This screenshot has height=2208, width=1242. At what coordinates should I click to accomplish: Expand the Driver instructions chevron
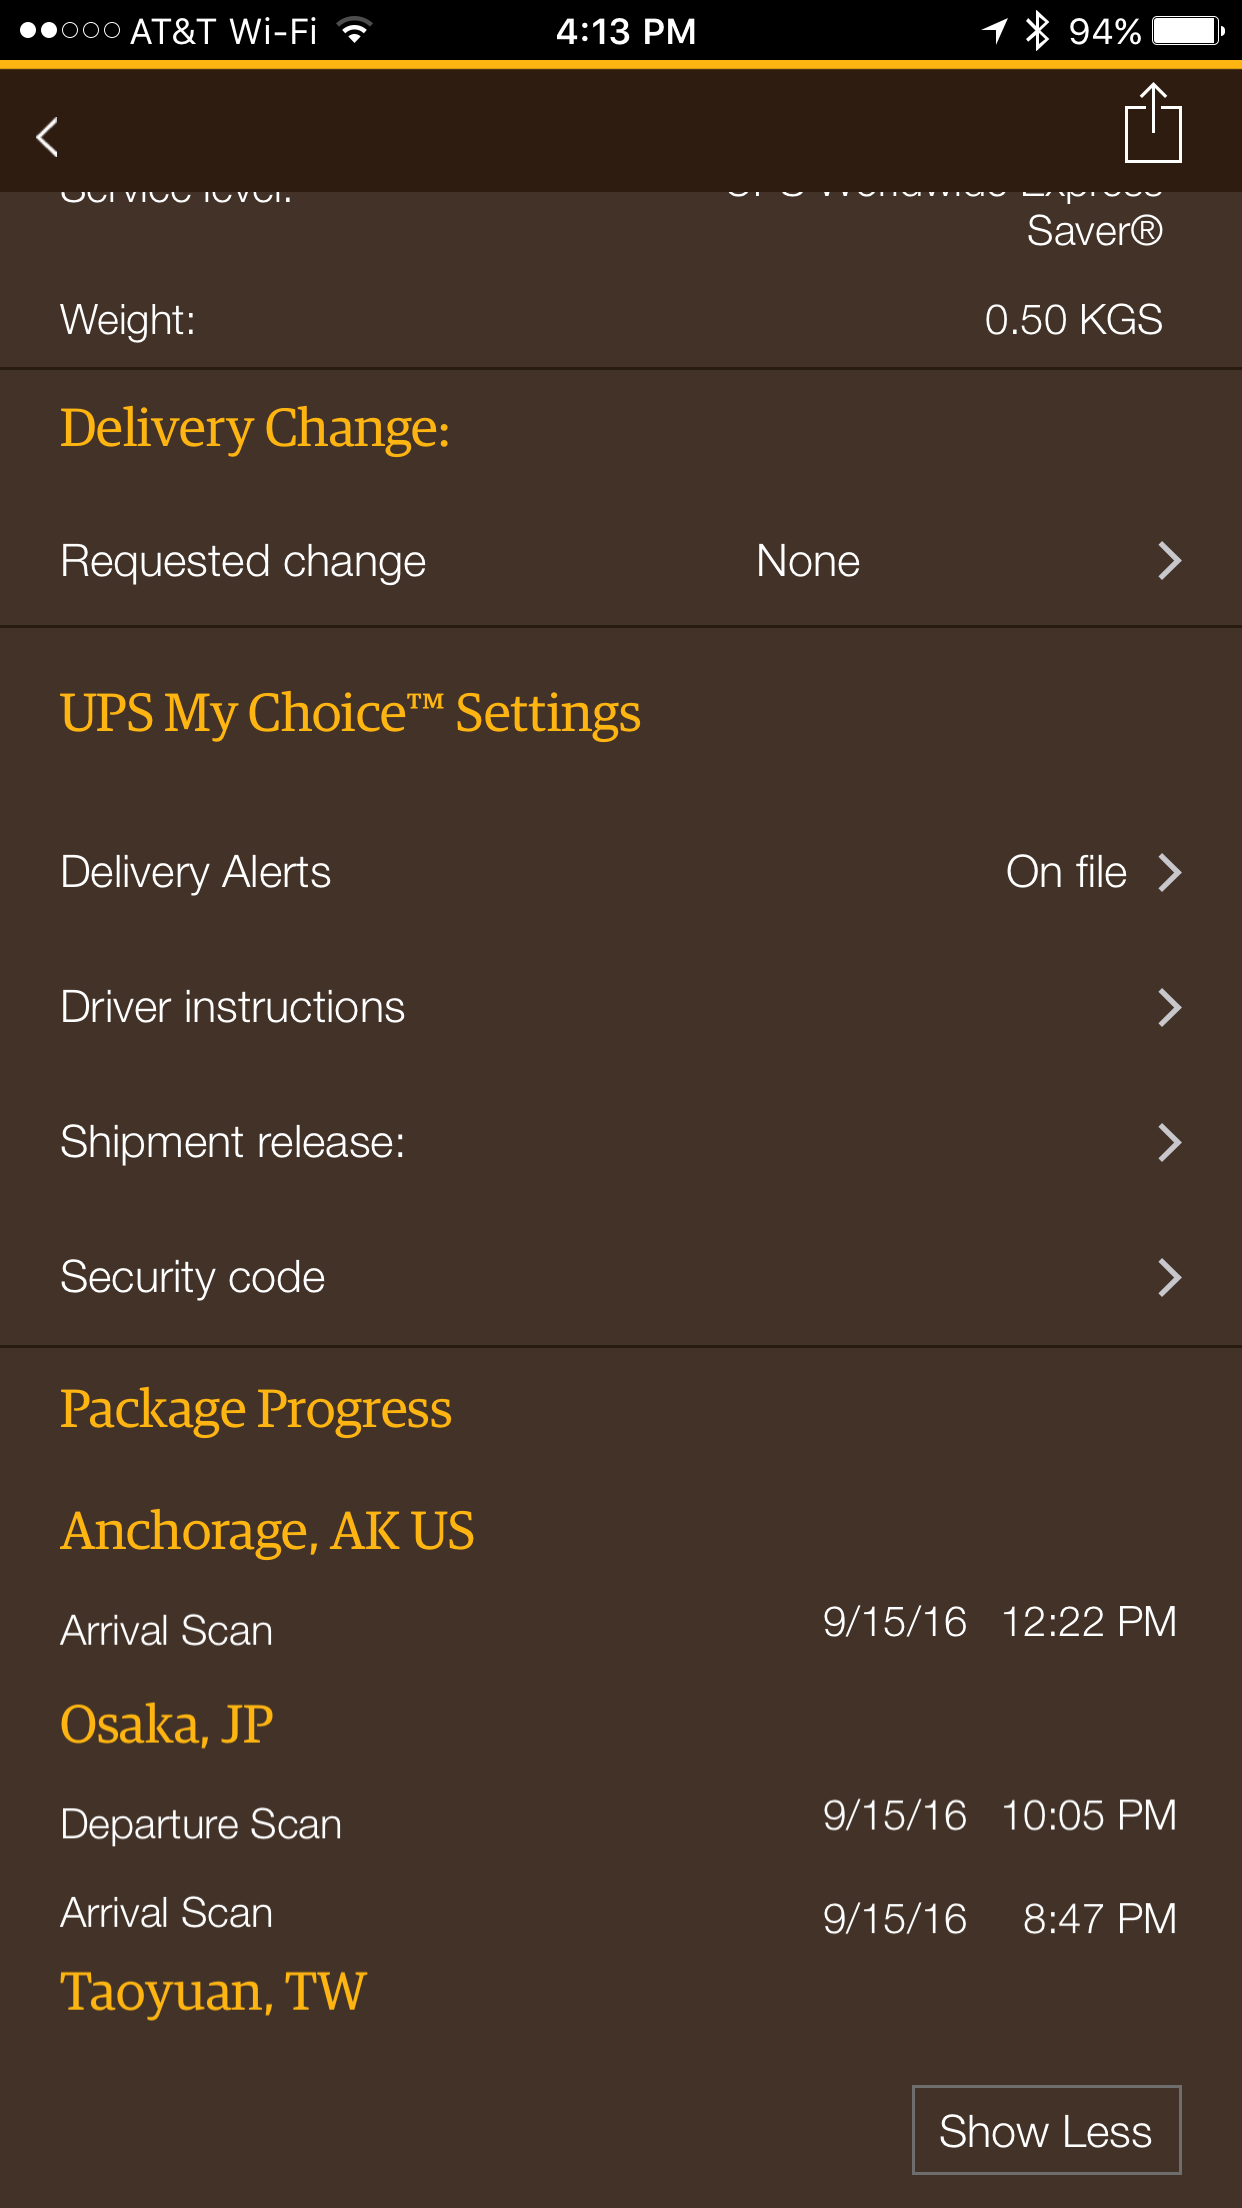pos(1169,1007)
